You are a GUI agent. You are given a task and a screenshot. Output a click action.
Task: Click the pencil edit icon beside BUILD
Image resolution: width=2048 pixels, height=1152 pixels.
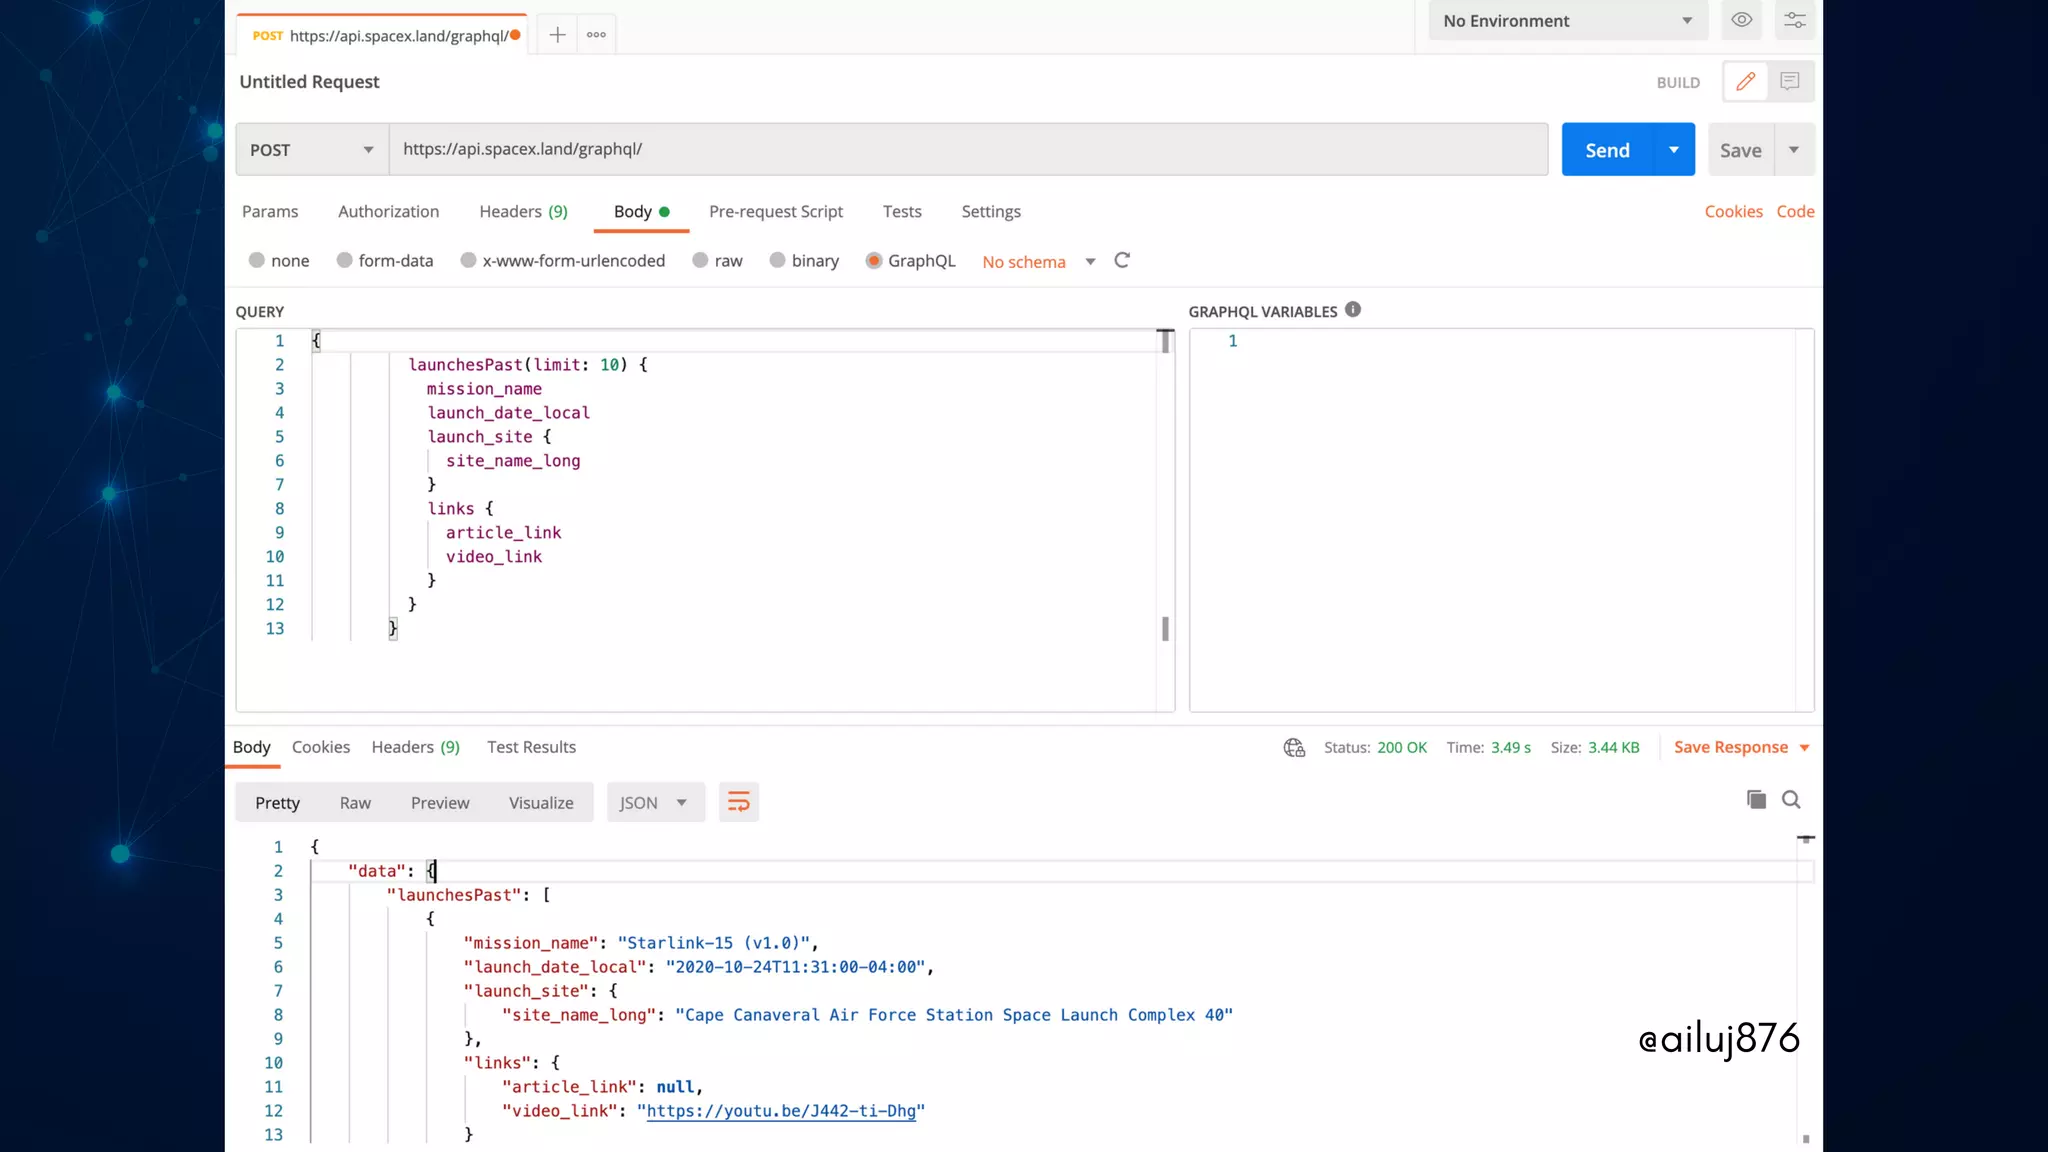1745,82
